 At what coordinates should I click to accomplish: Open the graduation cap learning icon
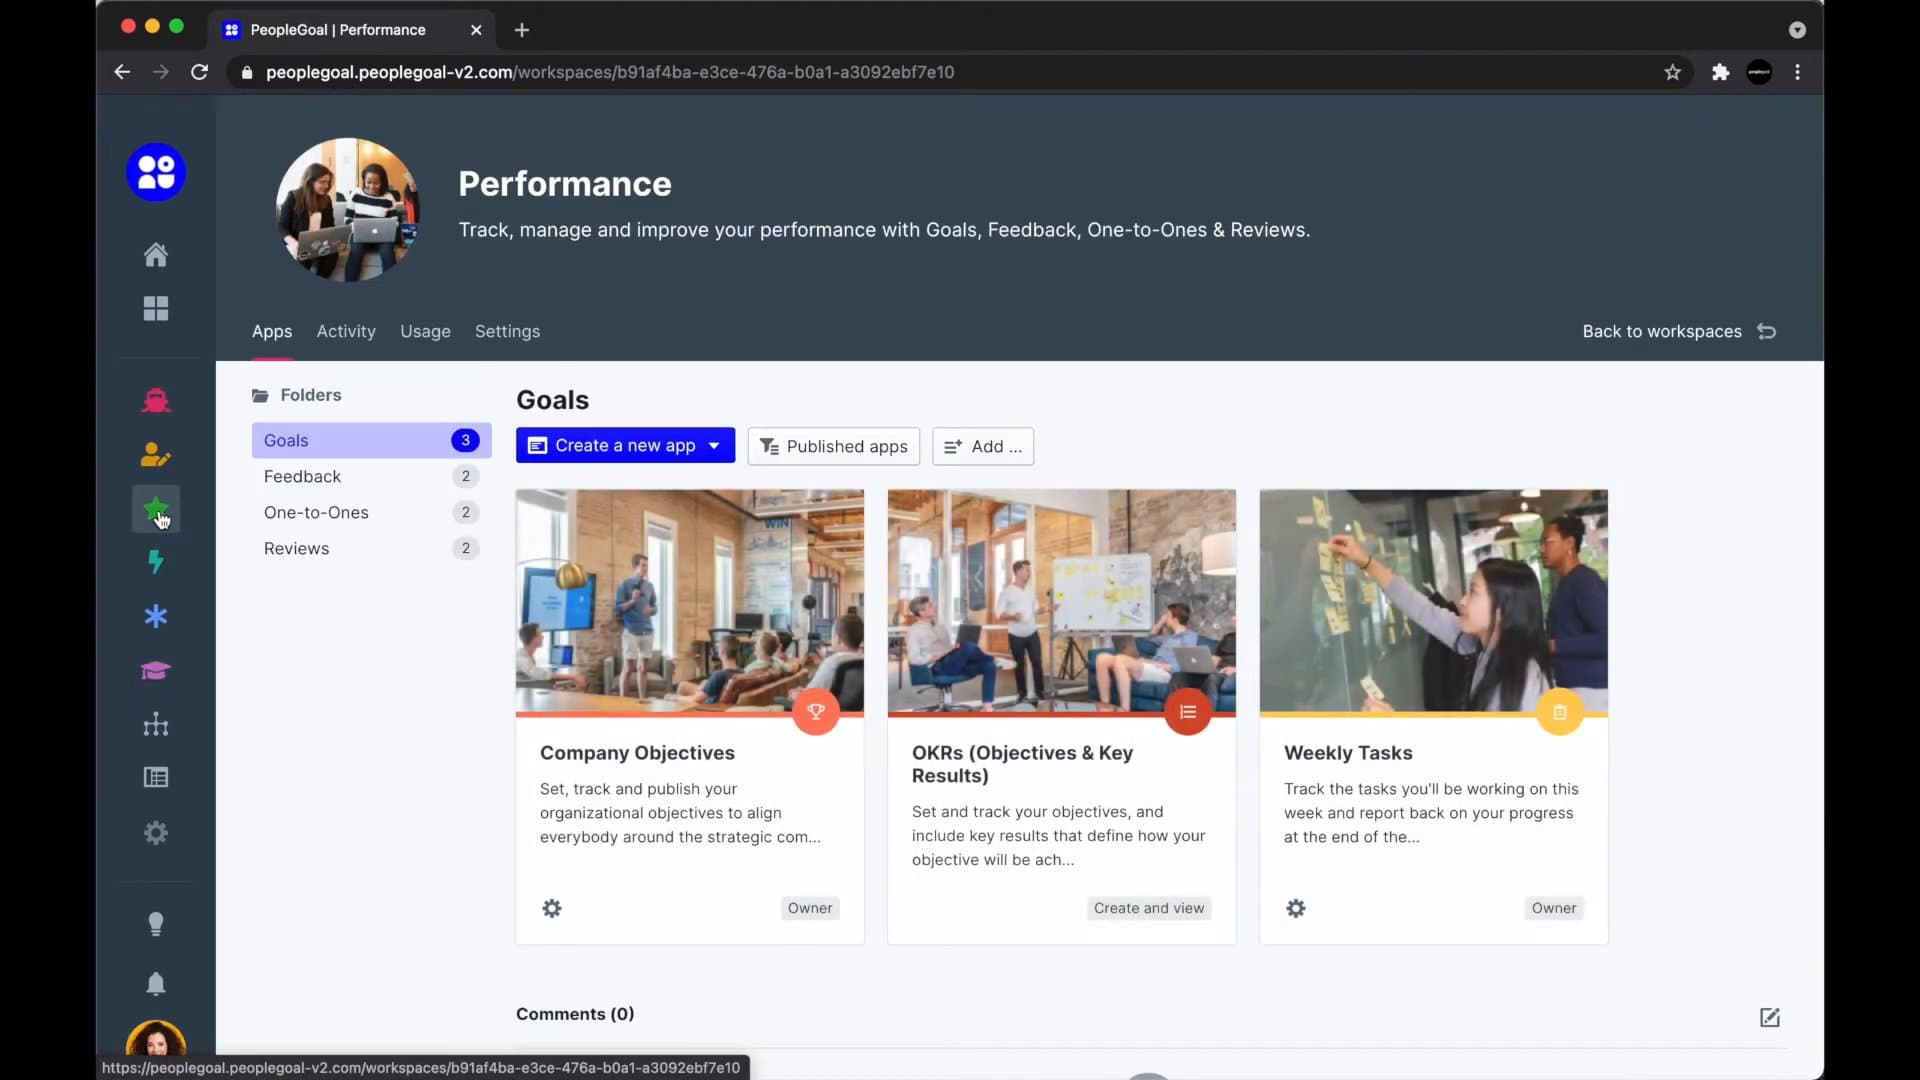(155, 670)
